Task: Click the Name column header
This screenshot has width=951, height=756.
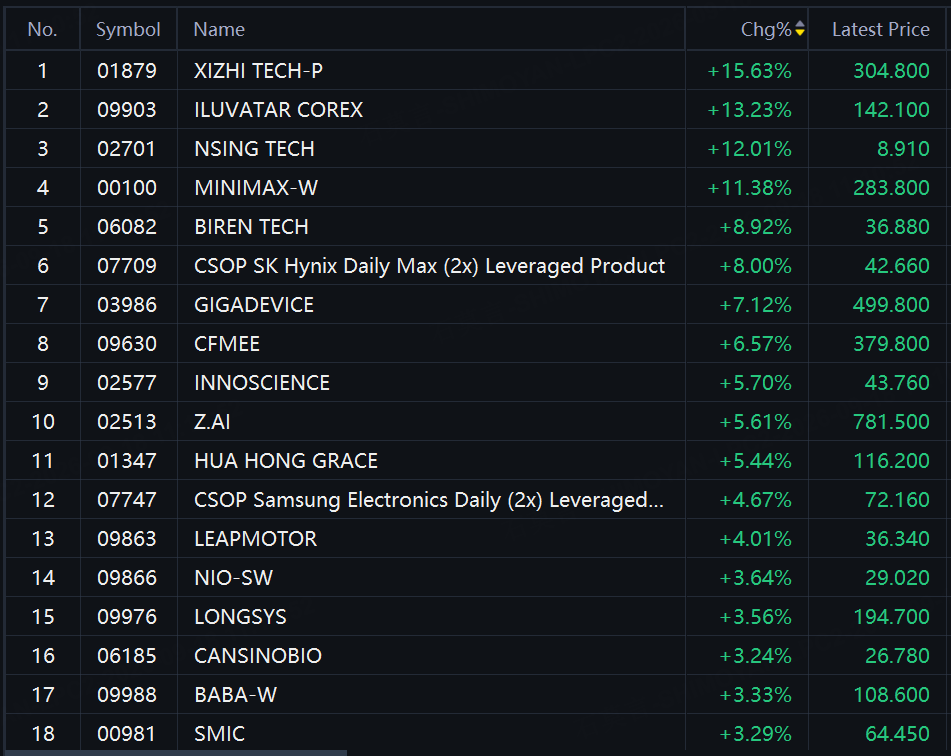Action: click(219, 29)
